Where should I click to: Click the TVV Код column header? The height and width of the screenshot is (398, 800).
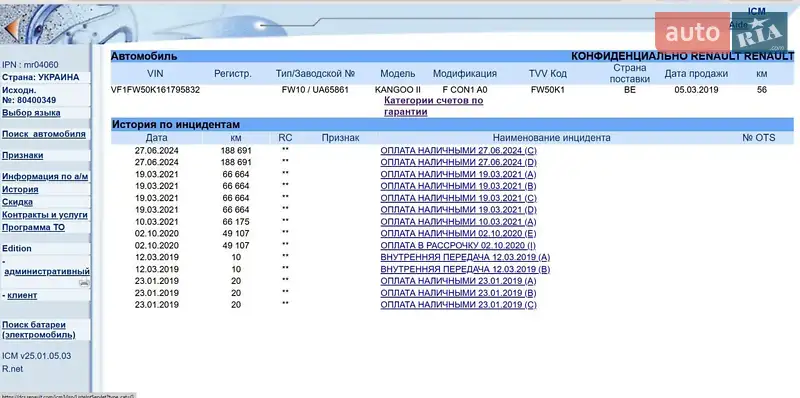547,73
